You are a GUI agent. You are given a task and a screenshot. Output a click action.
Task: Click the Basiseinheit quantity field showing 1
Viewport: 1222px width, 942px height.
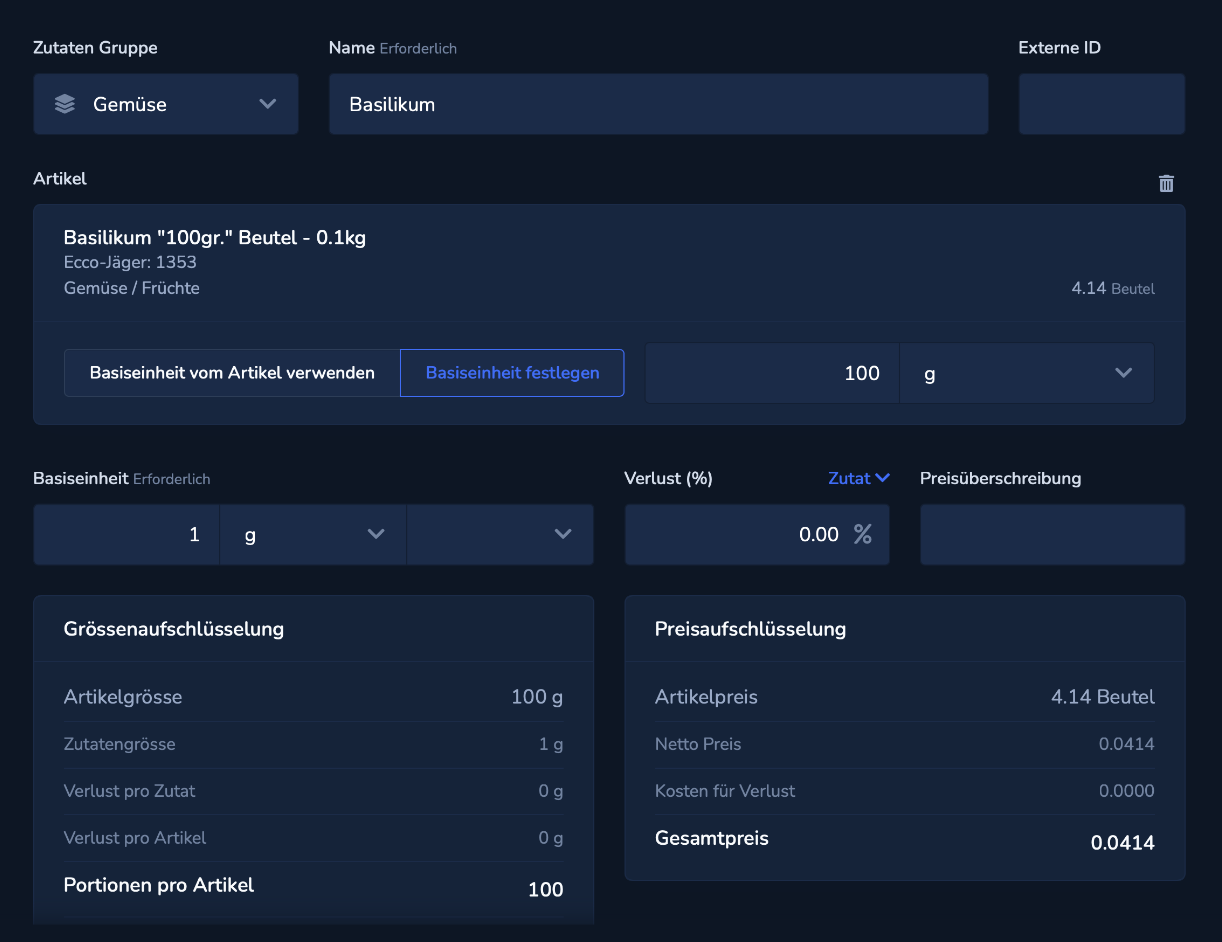click(127, 534)
